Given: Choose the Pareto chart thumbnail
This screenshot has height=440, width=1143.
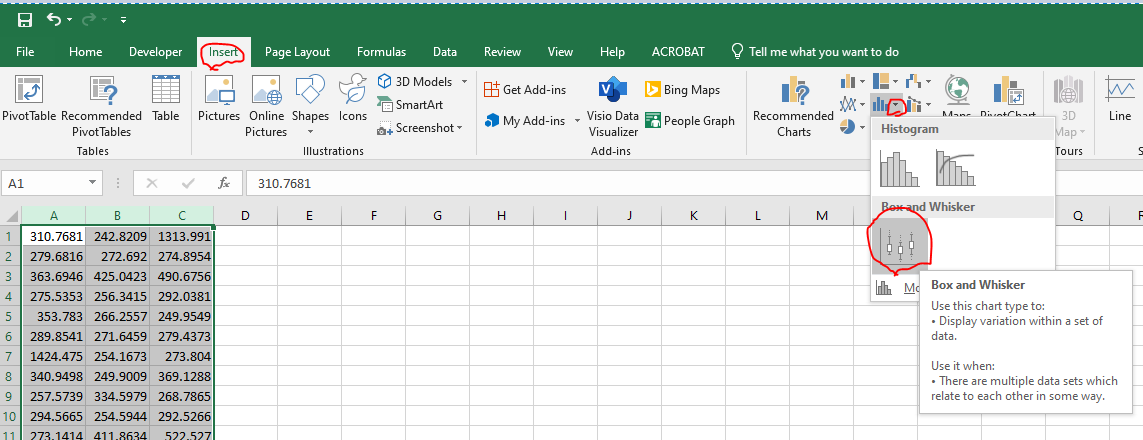Looking at the screenshot, I should click(956, 168).
